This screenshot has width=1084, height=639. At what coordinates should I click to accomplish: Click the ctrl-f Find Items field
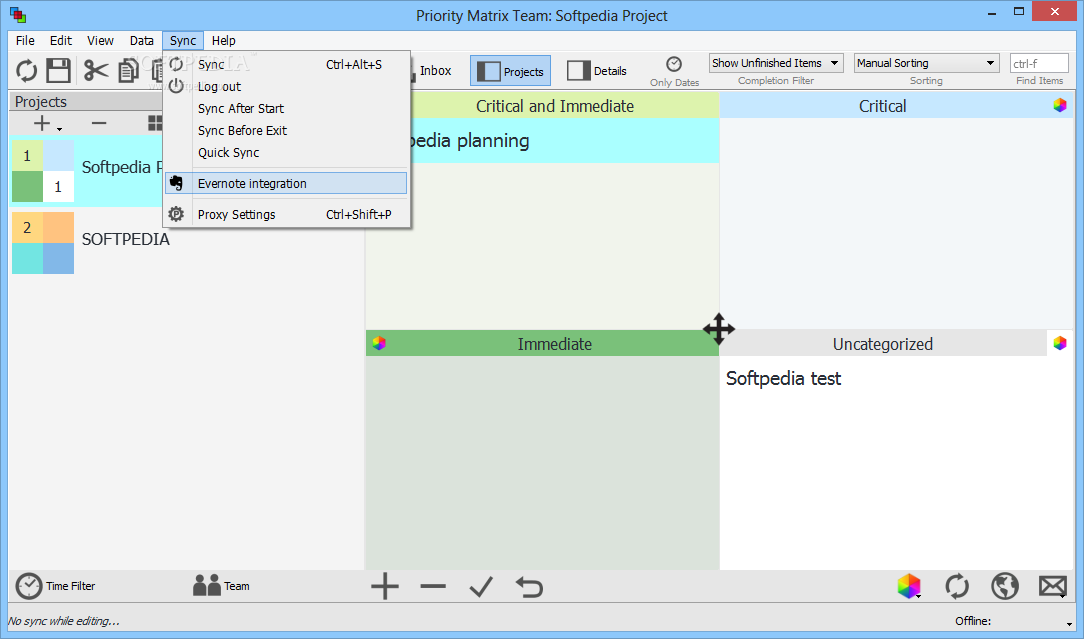[x=1039, y=64]
